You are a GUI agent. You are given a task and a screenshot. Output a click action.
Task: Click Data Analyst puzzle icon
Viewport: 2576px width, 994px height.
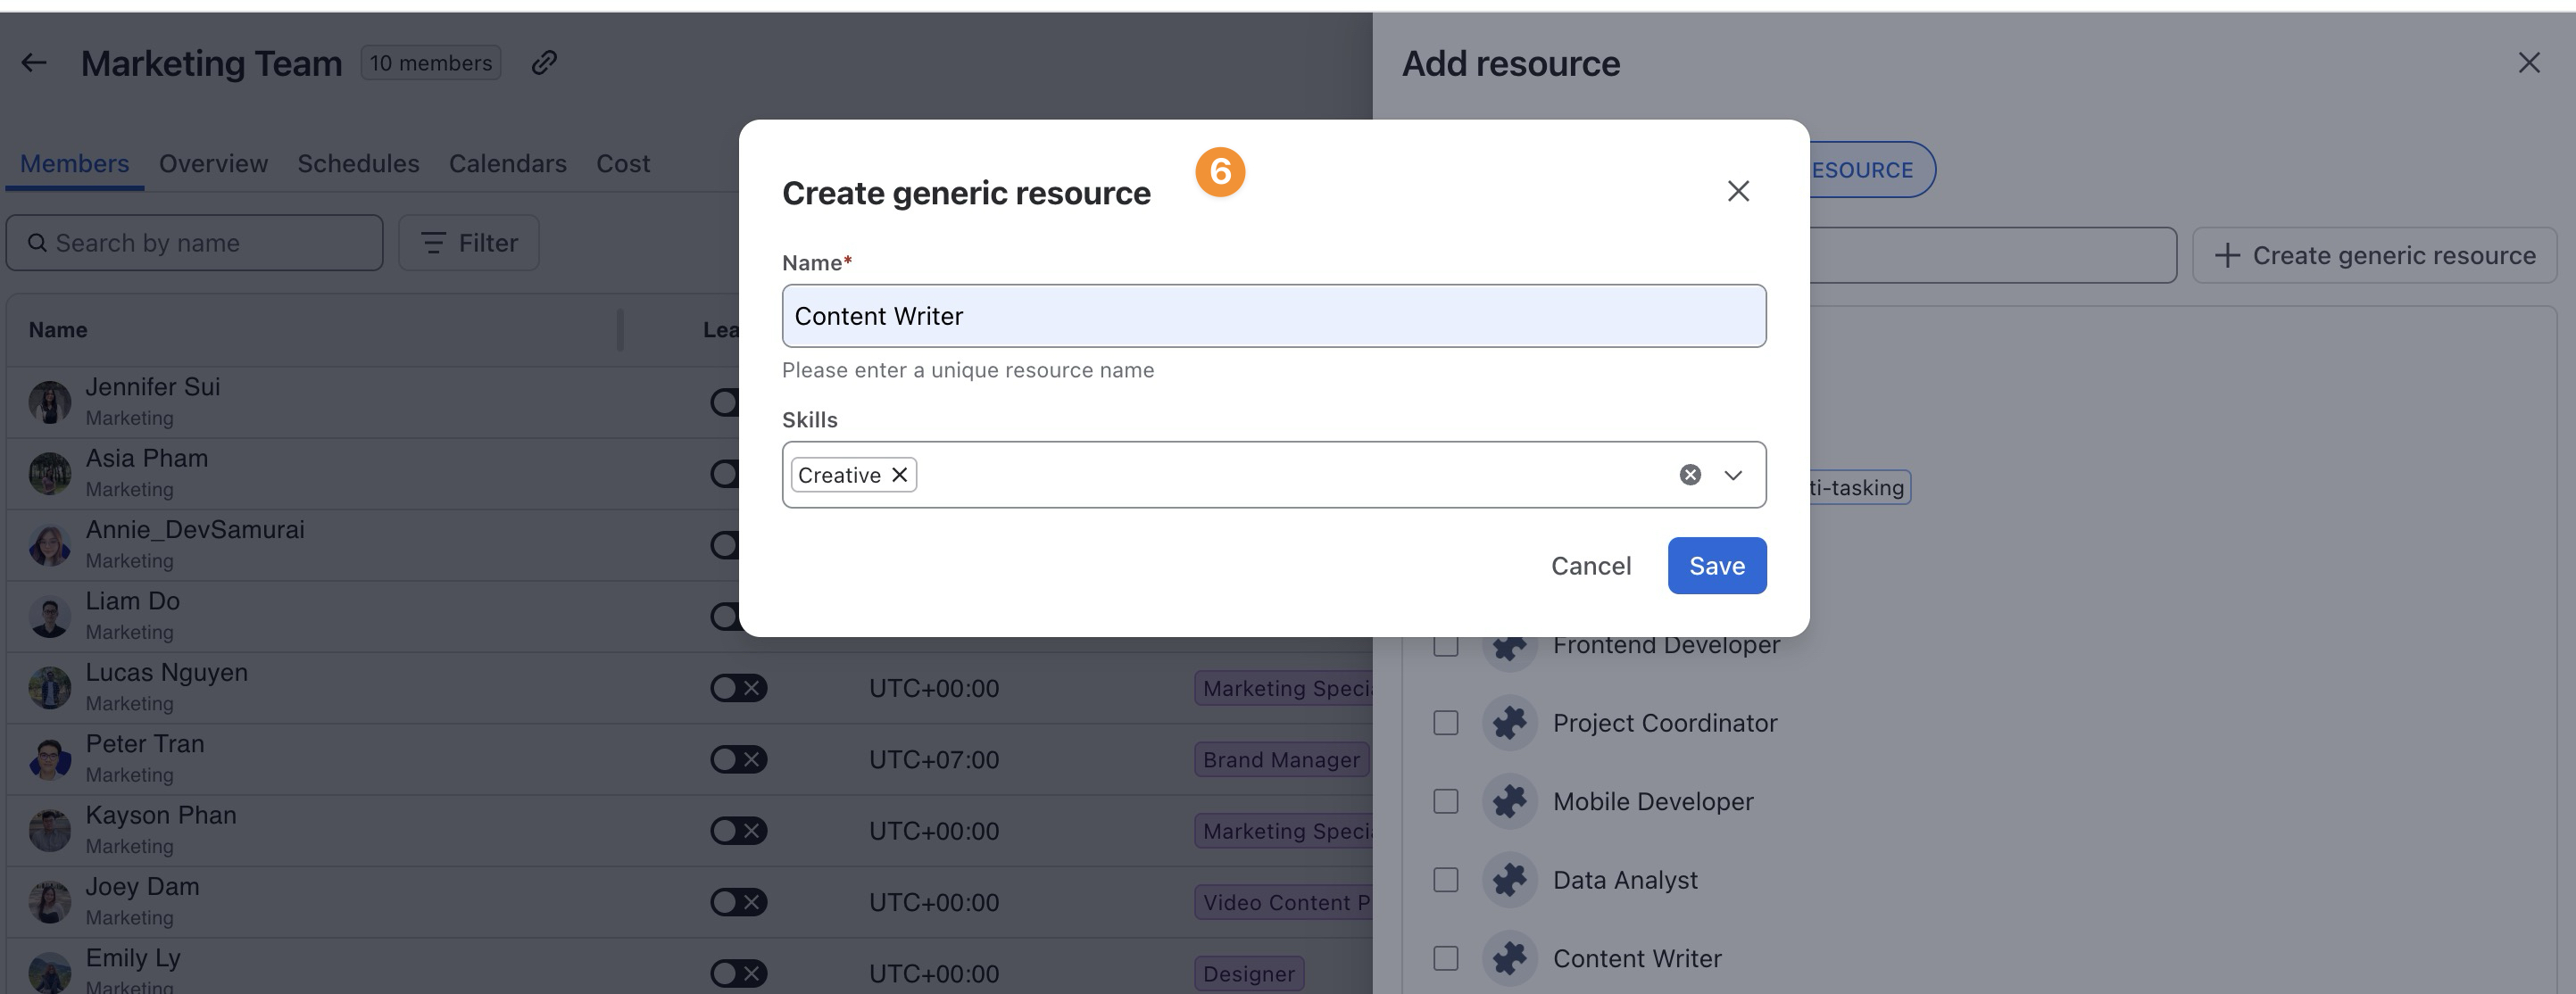tap(1510, 880)
